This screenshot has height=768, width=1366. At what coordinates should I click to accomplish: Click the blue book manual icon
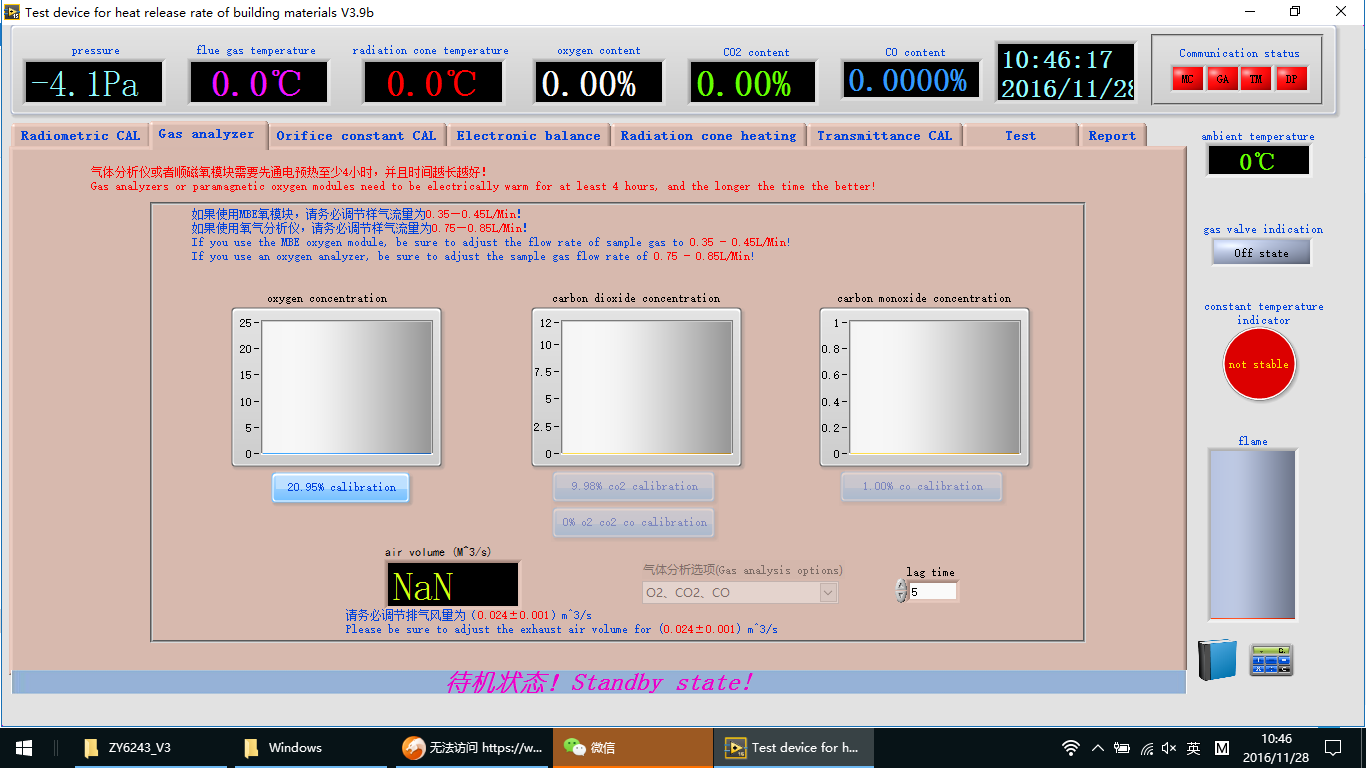pyautogui.click(x=1217, y=660)
